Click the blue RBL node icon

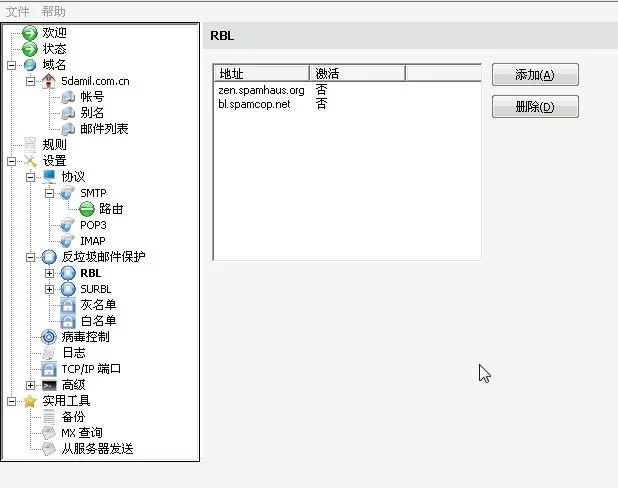point(68,273)
